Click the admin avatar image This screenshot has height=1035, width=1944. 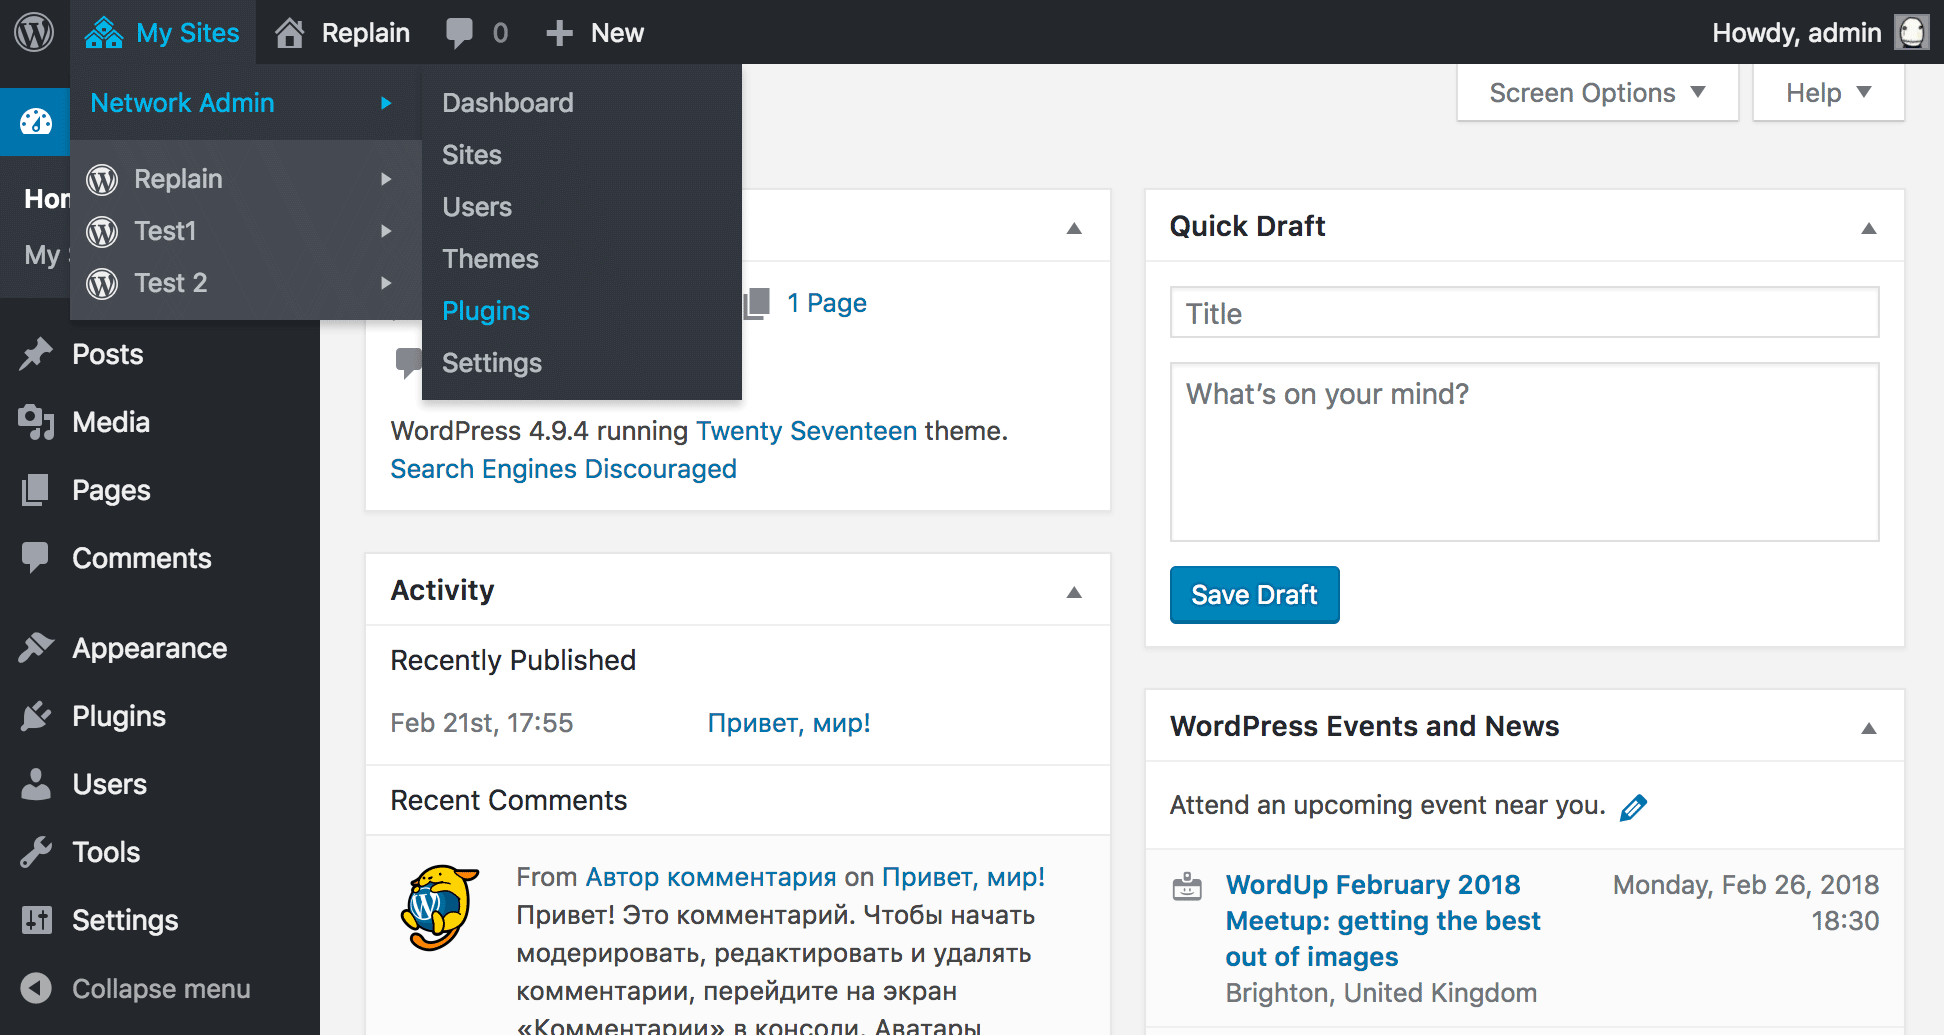pyautogui.click(x=1912, y=32)
